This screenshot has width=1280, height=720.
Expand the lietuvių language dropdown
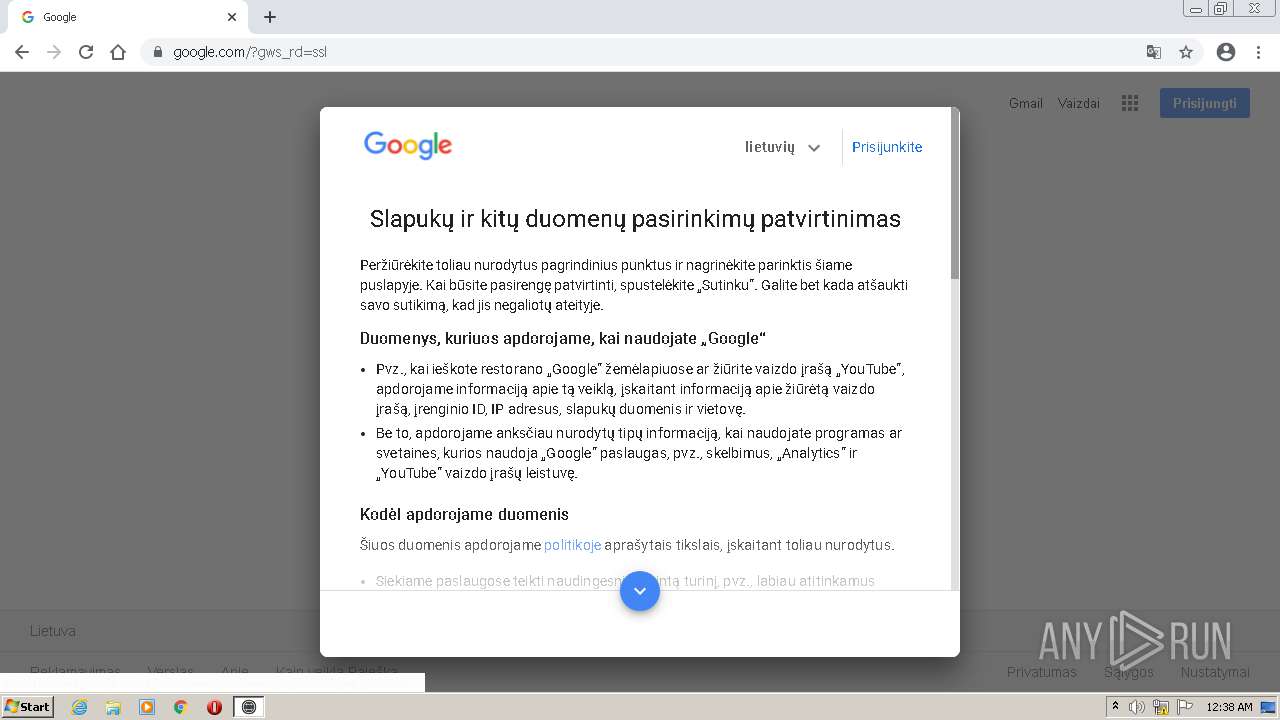(x=782, y=147)
